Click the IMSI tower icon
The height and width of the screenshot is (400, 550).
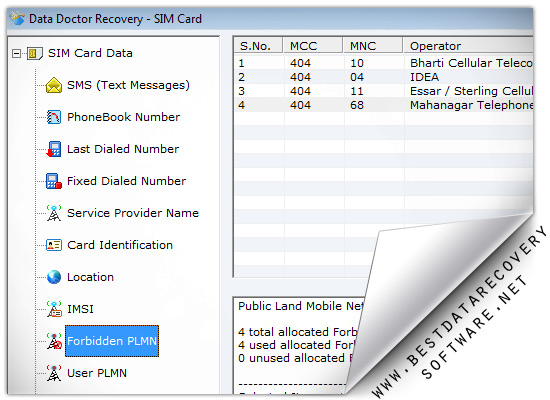click(x=54, y=309)
